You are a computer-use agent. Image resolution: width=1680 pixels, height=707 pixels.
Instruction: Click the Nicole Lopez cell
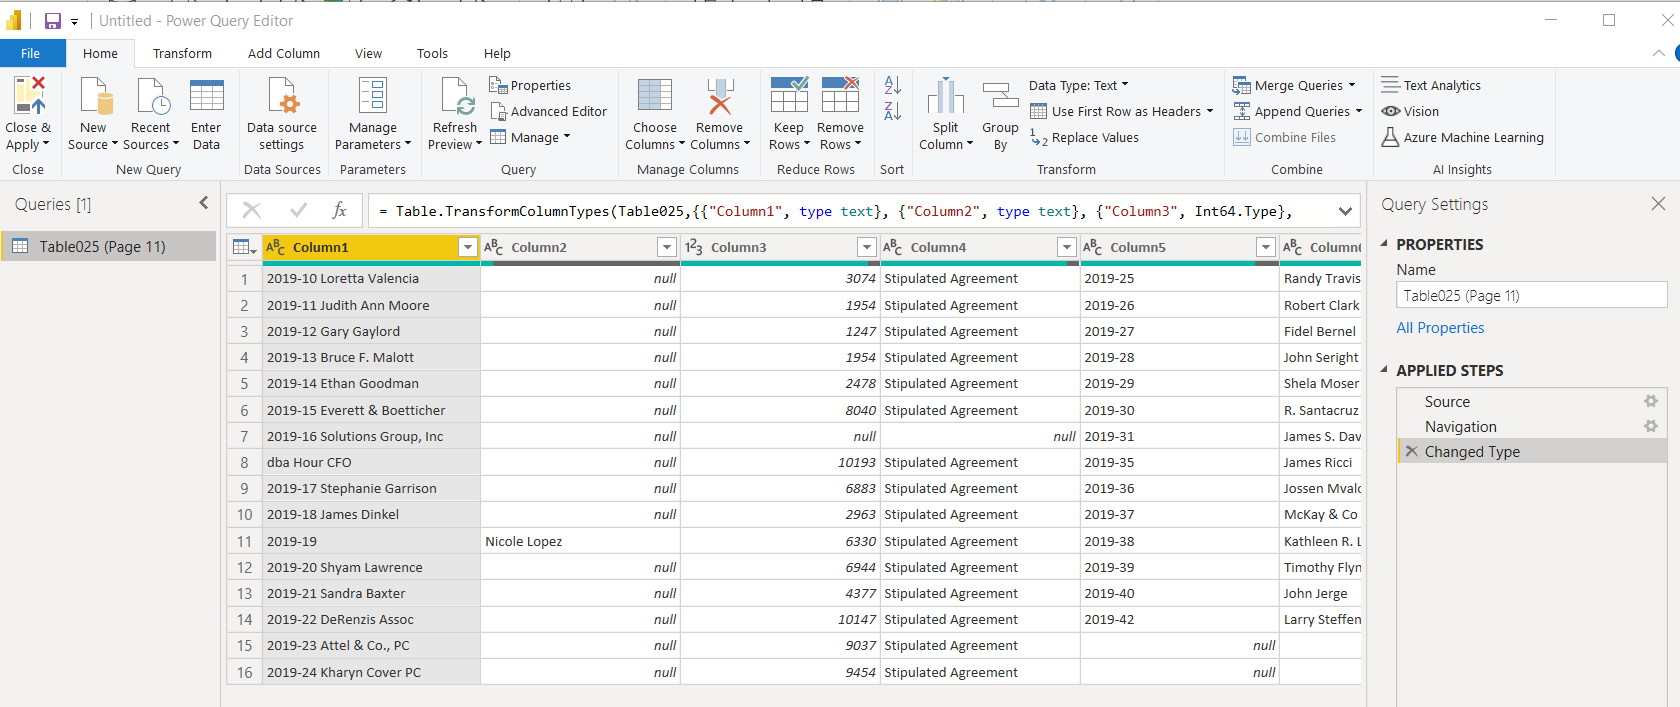580,541
